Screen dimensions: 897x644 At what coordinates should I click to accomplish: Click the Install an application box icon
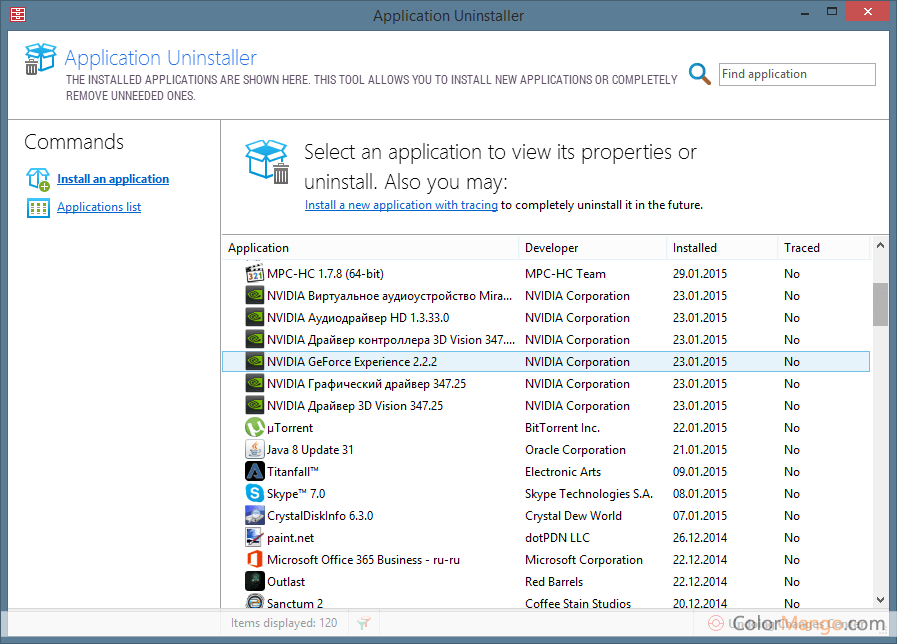pos(38,179)
